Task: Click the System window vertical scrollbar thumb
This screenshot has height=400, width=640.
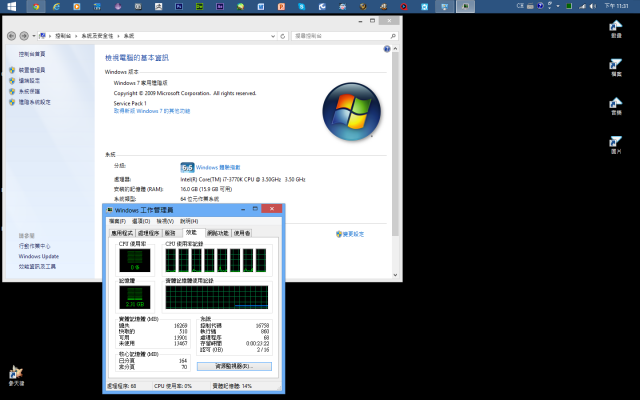Action: 395,144
